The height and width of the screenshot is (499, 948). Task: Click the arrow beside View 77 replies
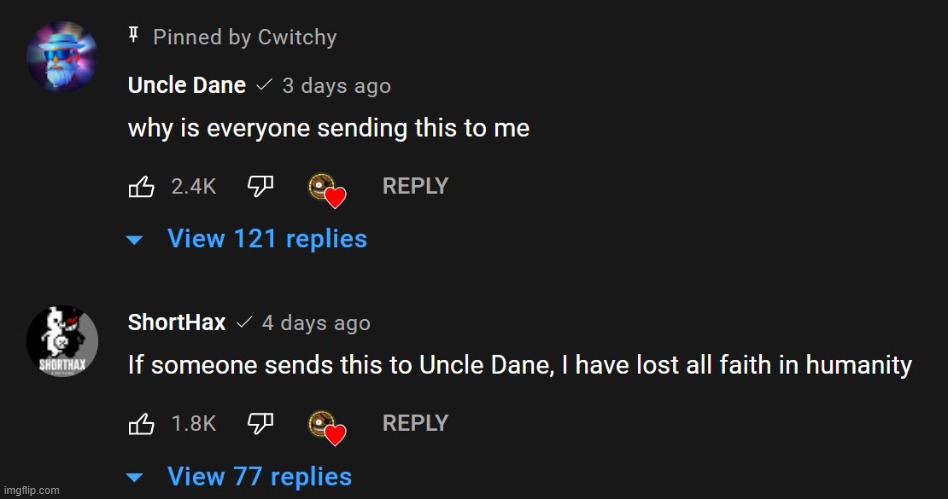(134, 478)
